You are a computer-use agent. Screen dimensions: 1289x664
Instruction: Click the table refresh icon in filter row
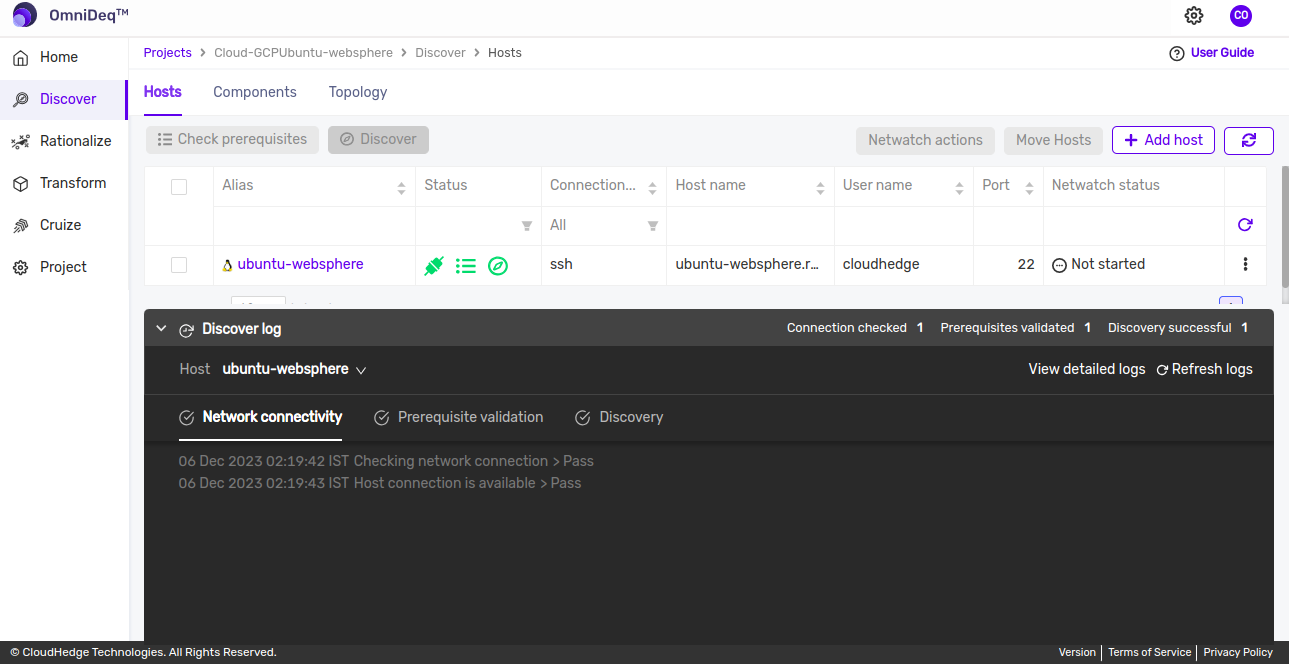coord(1245,225)
